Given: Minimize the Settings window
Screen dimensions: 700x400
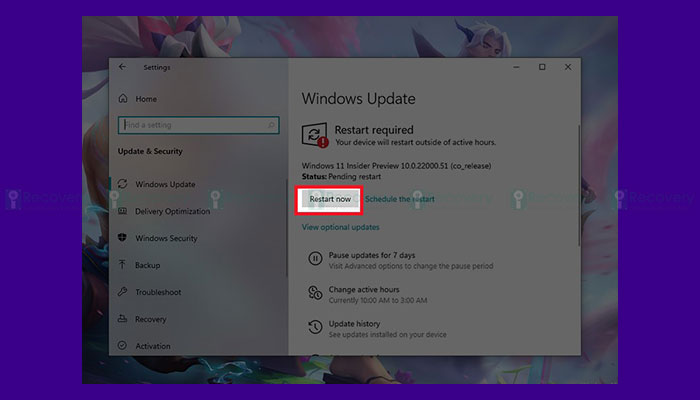Looking at the screenshot, I should click(516, 67).
